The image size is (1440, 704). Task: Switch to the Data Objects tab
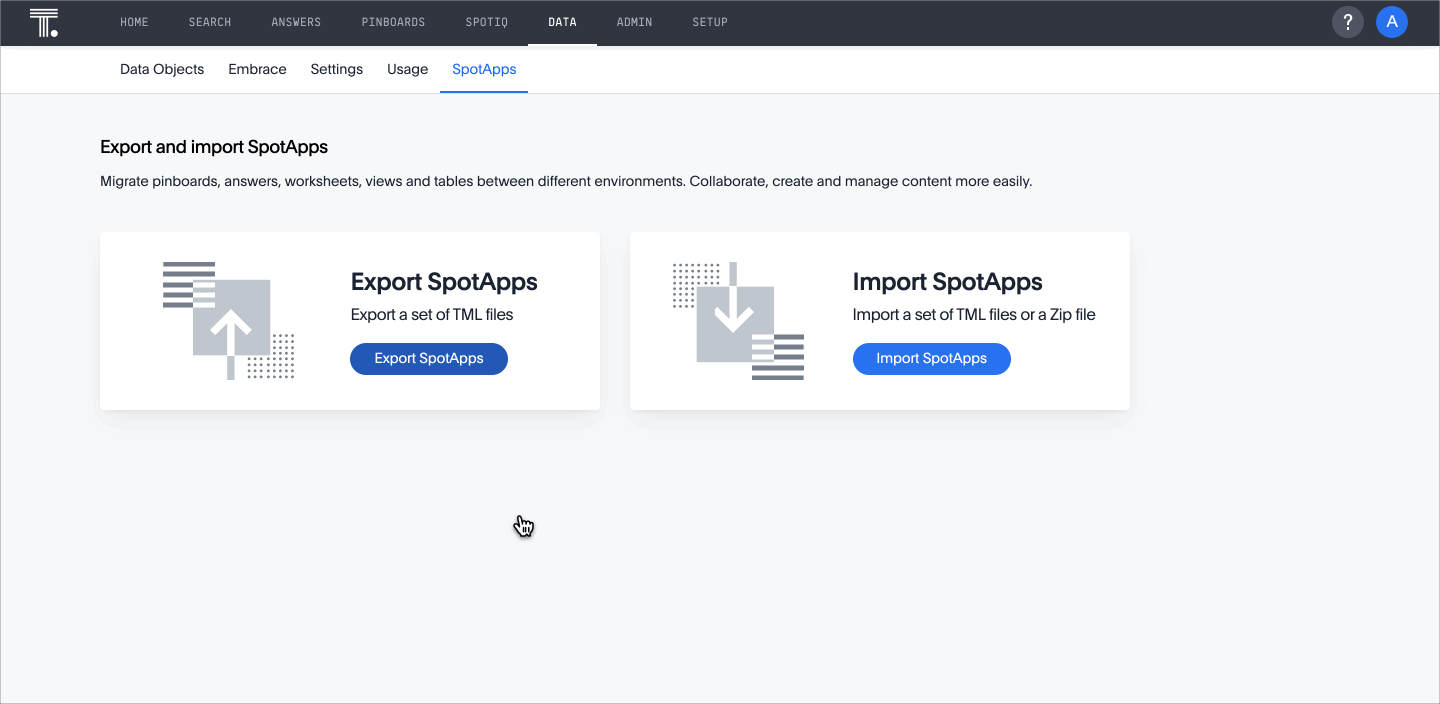(162, 69)
